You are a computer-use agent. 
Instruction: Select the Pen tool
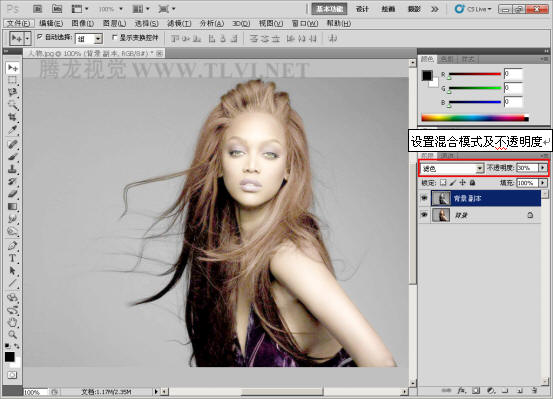[x=13, y=246]
